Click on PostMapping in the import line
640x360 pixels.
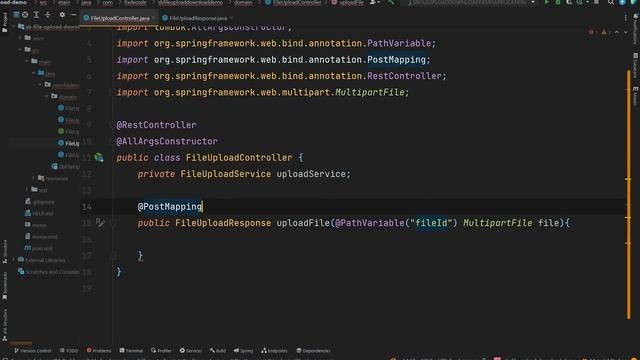(x=396, y=60)
